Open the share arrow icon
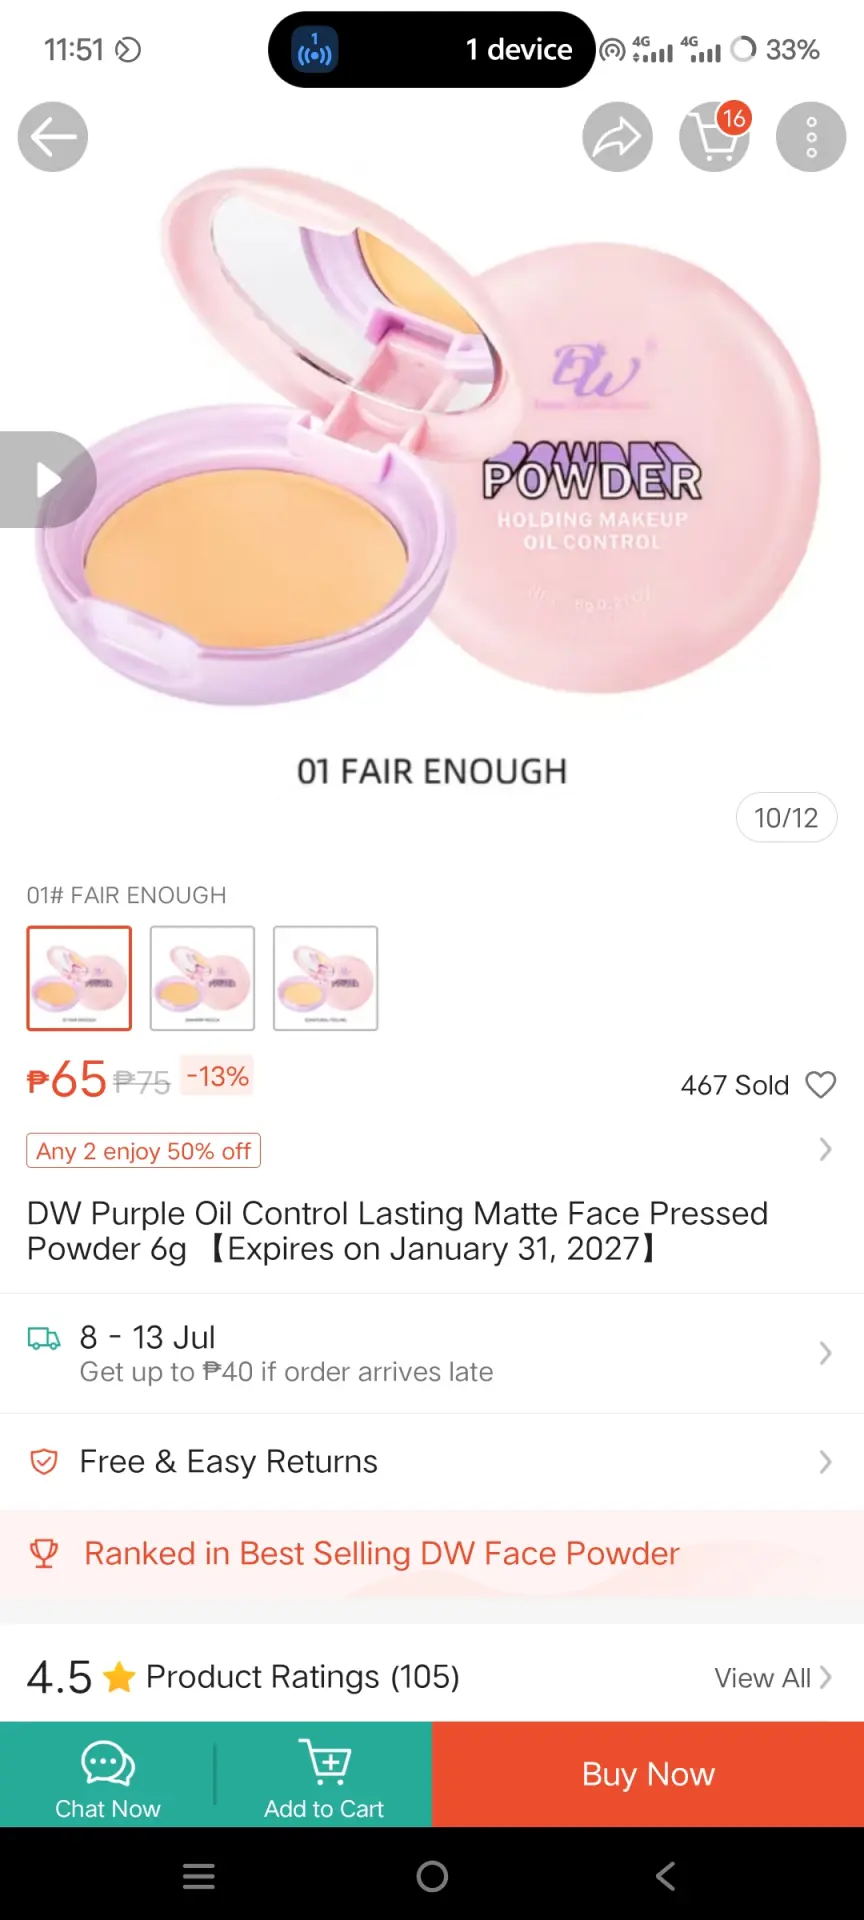Image resolution: width=864 pixels, height=1920 pixels. coord(618,137)
